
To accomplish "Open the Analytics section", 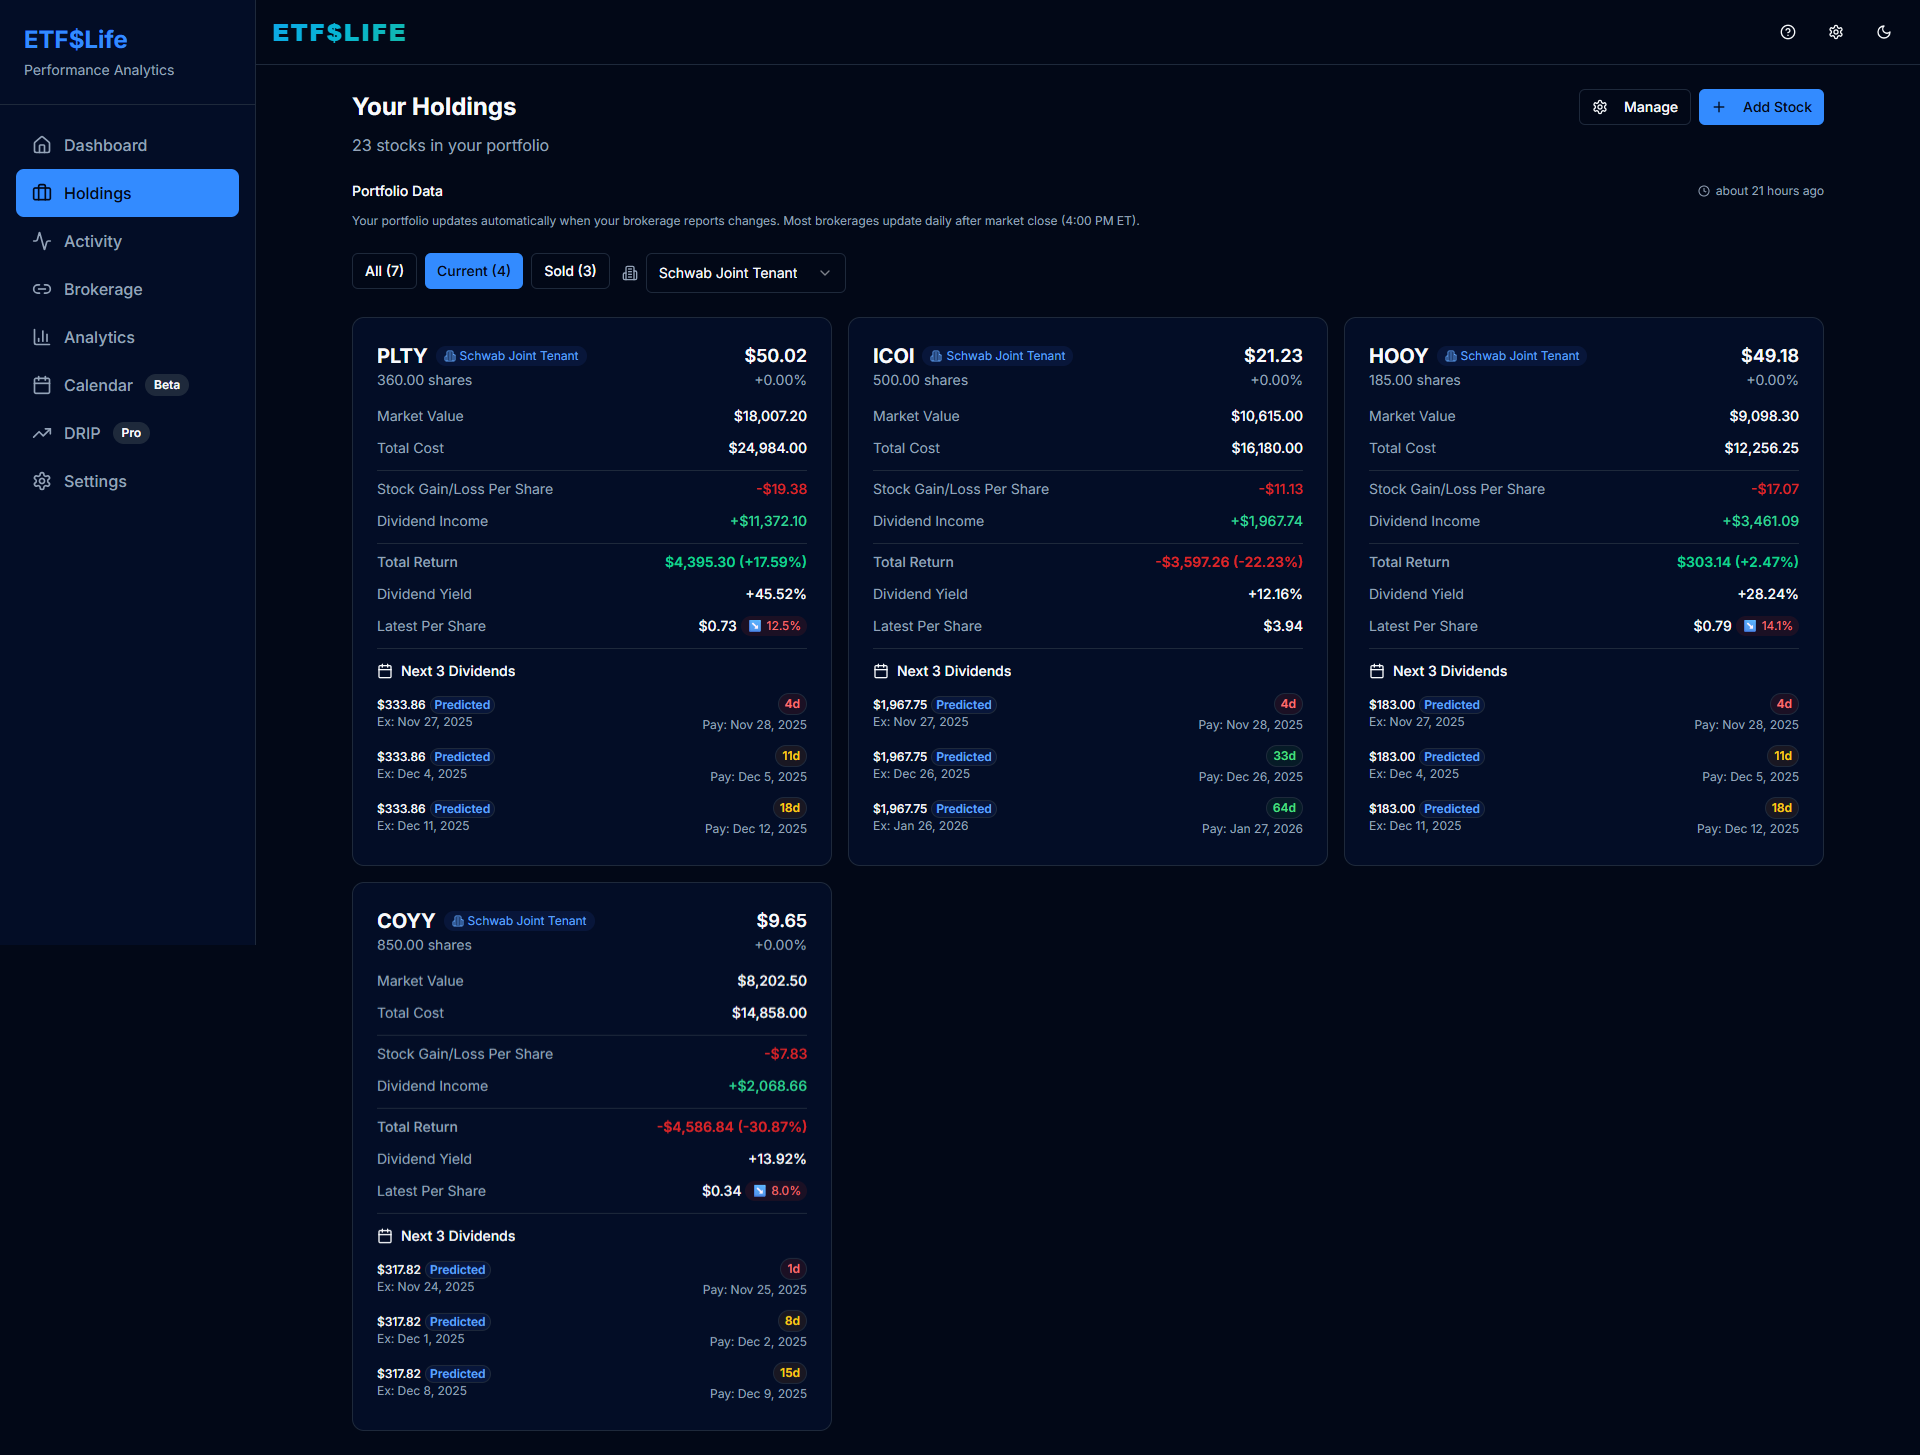I will tap(43, 337).
